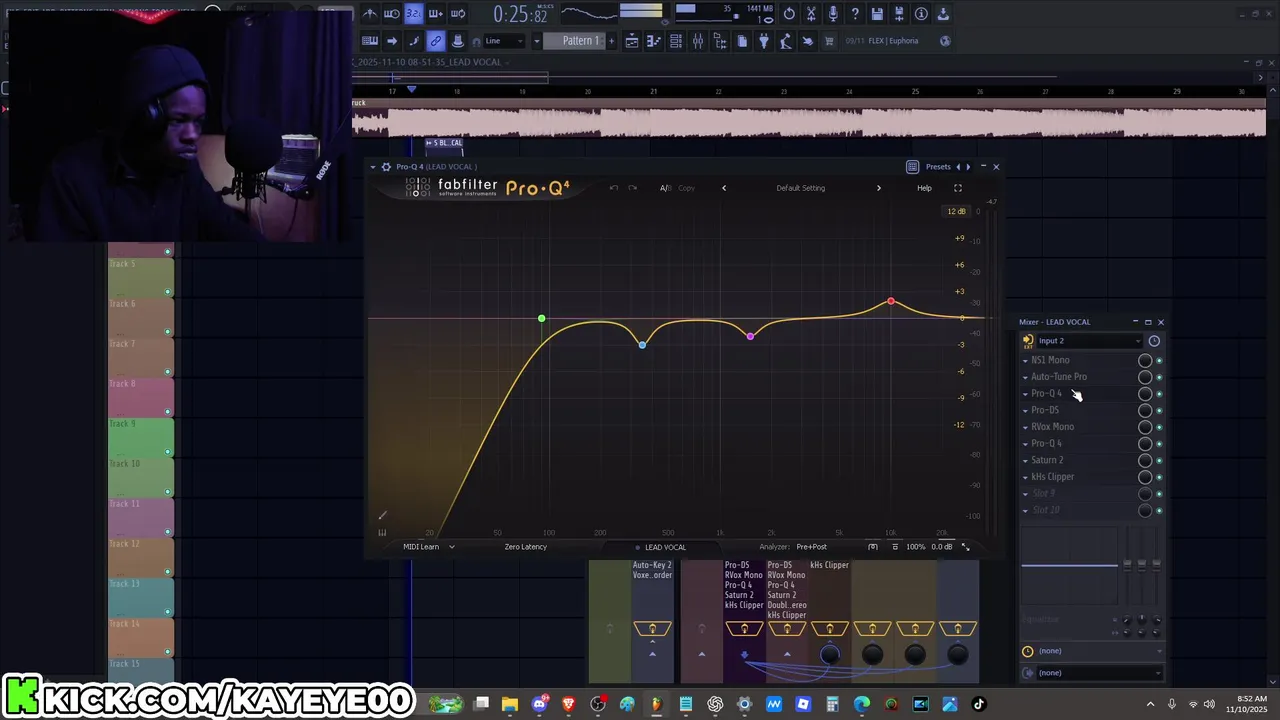This screenshot has height=720, width=1280.
Task: Toggle RVox Mono effect slot on/off
Action: pos(1159,427)
